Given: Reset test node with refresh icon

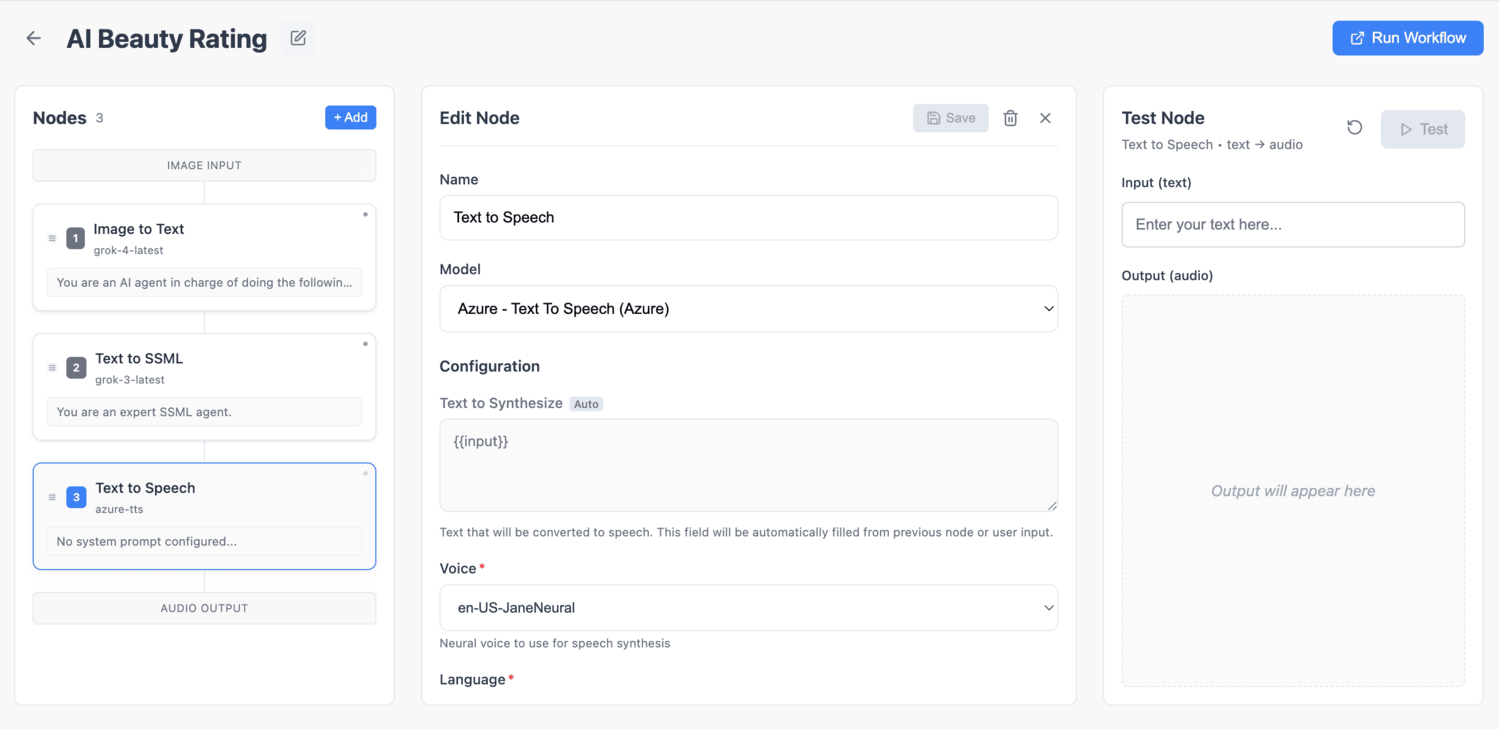Looking at the screenshot, I should click(x=1354, y=128).
